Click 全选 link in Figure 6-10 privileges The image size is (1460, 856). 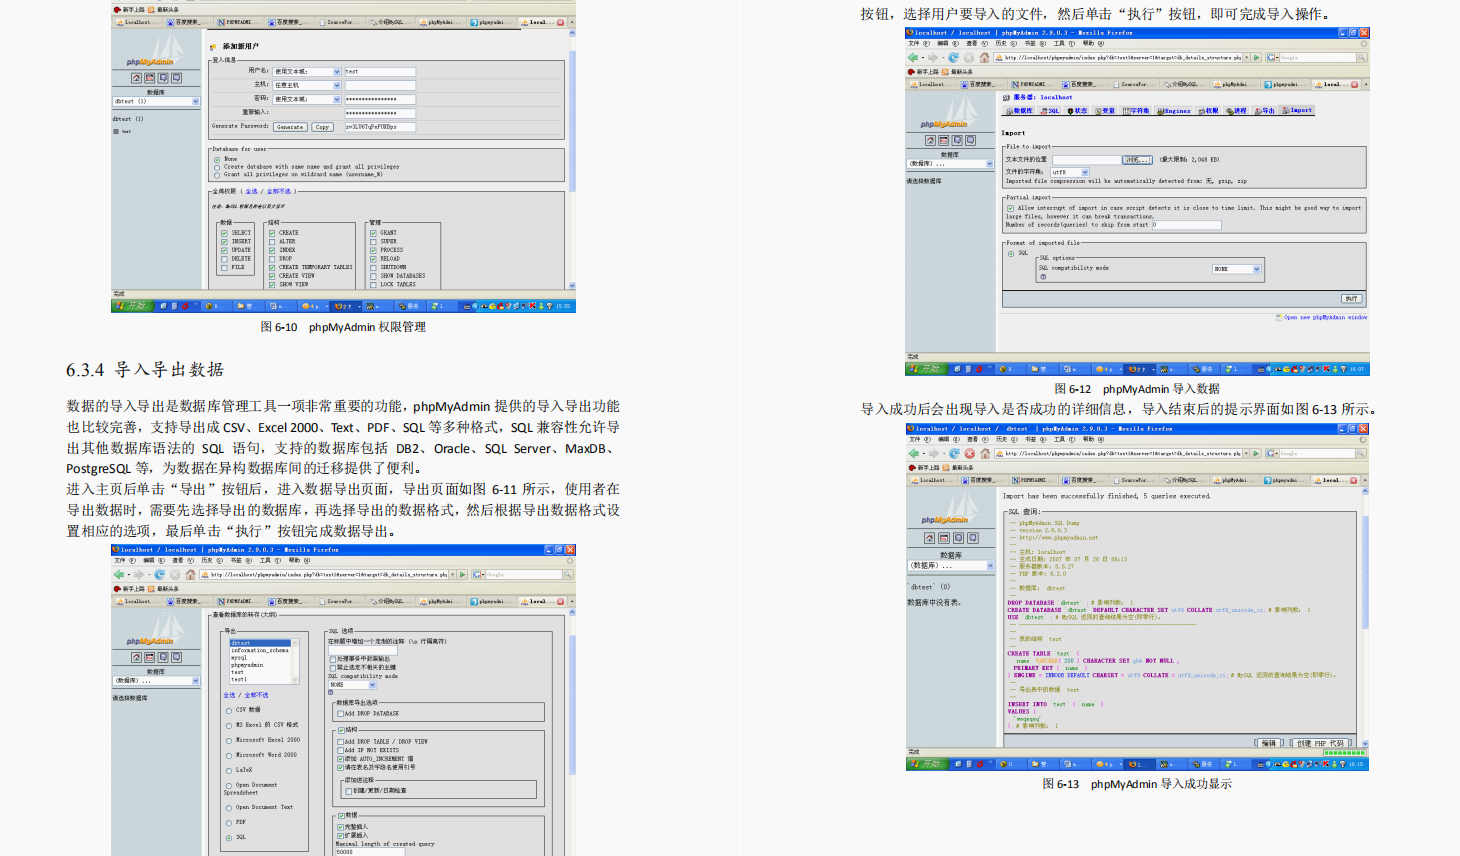point(251,192)
